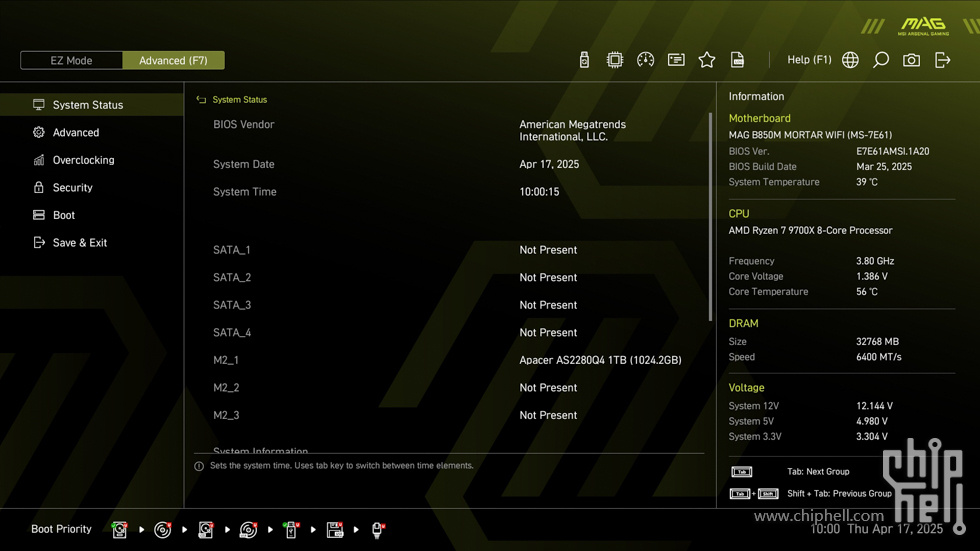The width and height of the screenshot is (980, 551).
Task: Click Core Temperature 56 °C value
Action: [867, 292]
